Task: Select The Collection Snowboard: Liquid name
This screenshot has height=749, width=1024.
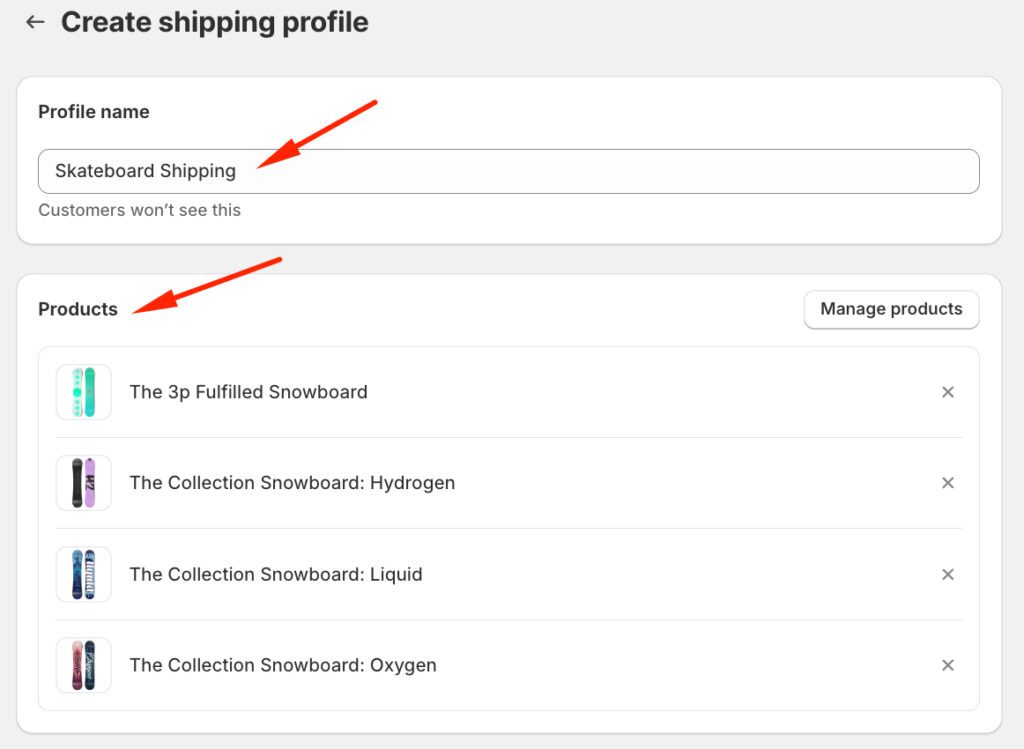Action: (276, 574)
